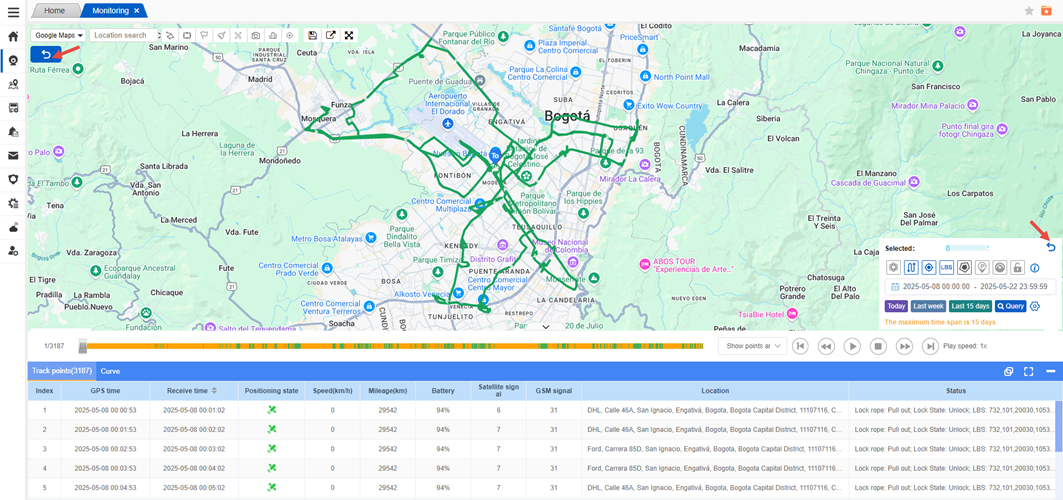1063x500 pixels.
Task: Click the camera screenshot icon in map toolbar
Action: pos(256,35)
